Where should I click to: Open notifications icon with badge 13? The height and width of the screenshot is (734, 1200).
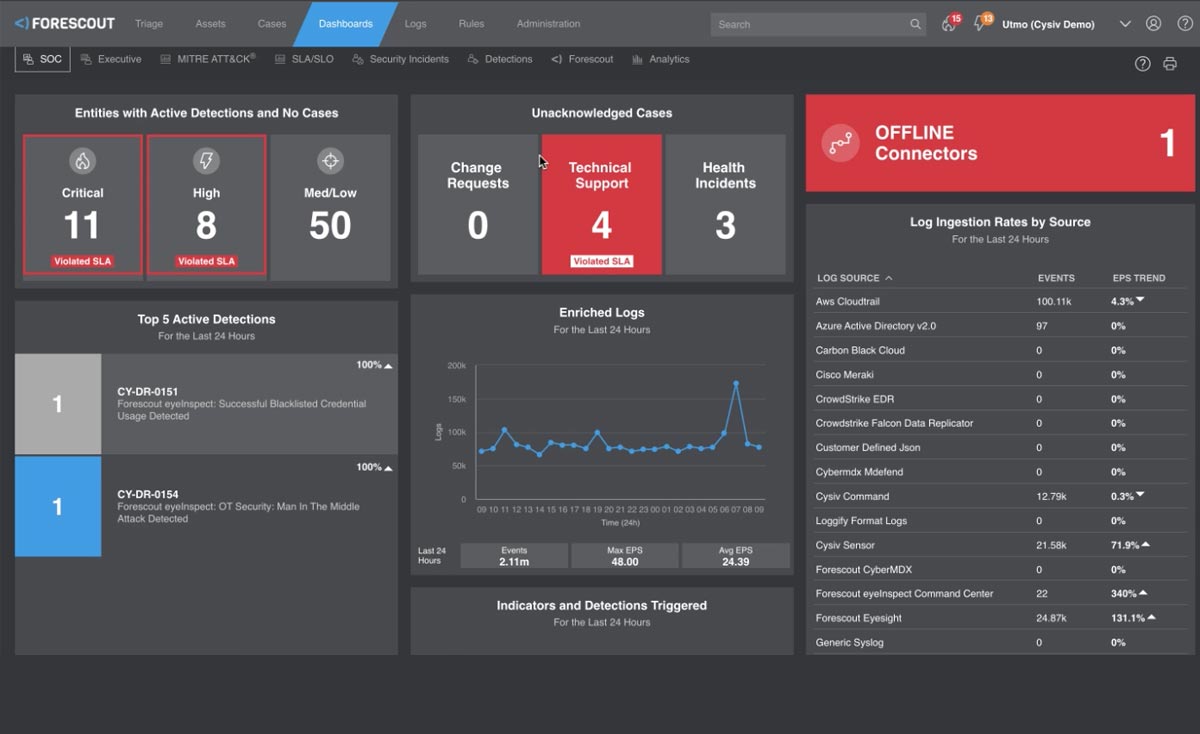(x=981, y=23)
